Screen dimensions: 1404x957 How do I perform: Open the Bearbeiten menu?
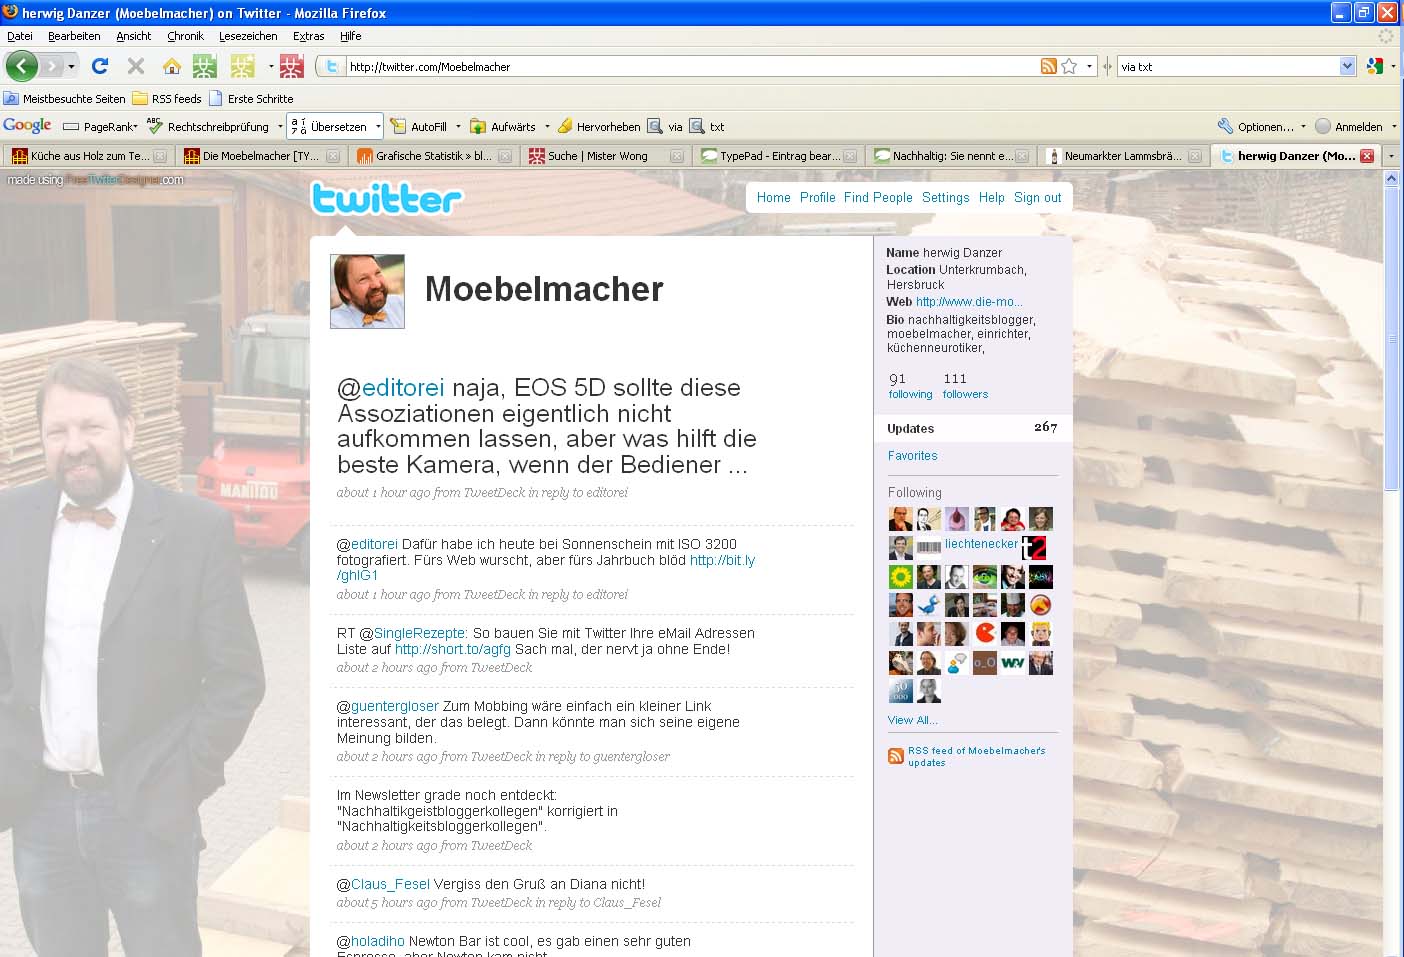tap(74, 36)
